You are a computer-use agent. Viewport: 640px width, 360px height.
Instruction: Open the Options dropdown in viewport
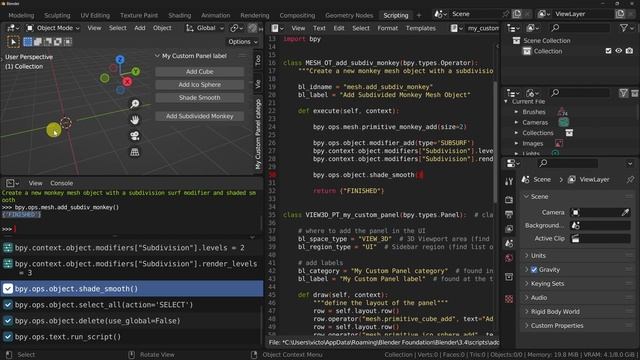(x=243, y=42)
